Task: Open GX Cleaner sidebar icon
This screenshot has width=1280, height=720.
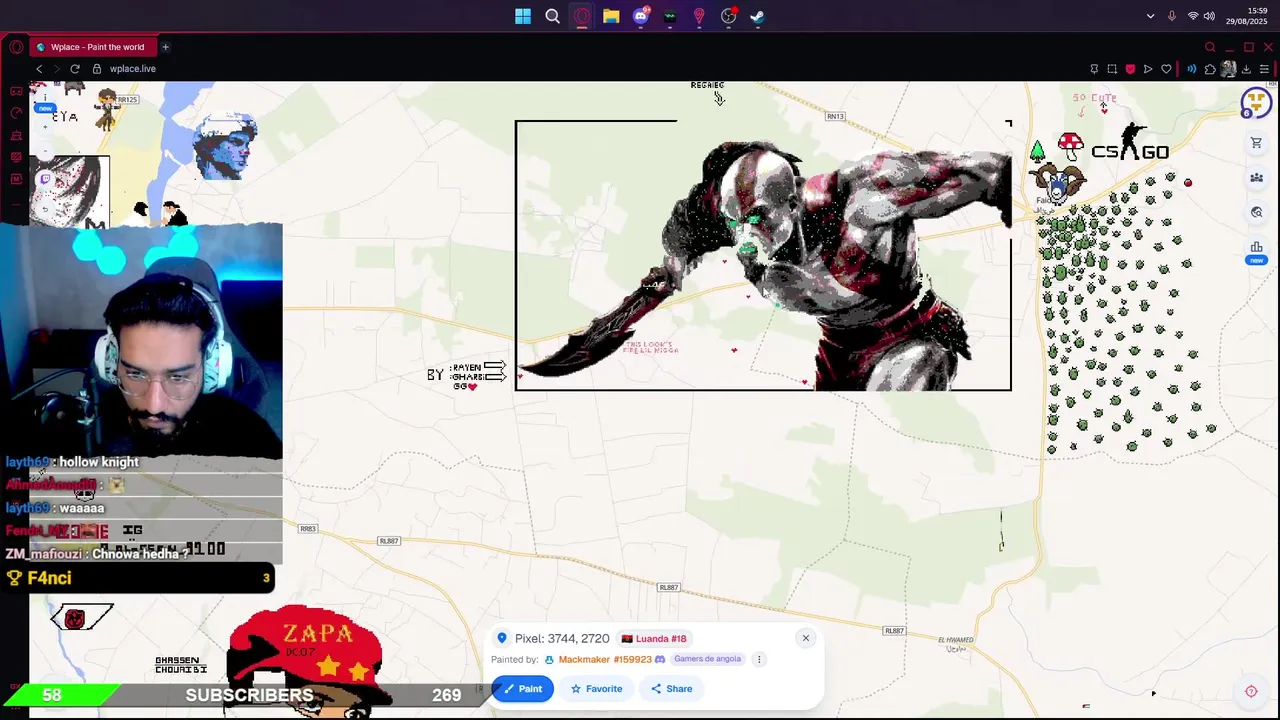Action: (x=16, y=135)
